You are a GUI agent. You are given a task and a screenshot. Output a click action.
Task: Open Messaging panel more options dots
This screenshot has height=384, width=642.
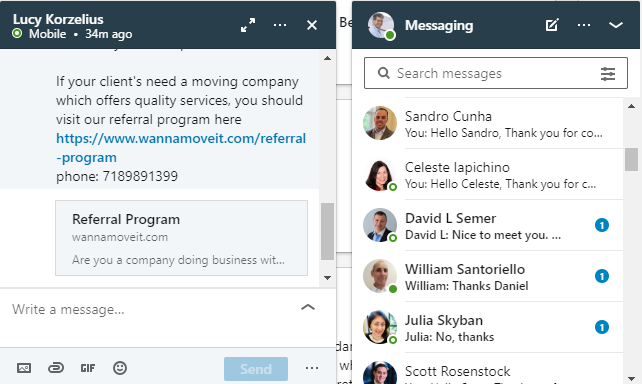pos(584,25)
